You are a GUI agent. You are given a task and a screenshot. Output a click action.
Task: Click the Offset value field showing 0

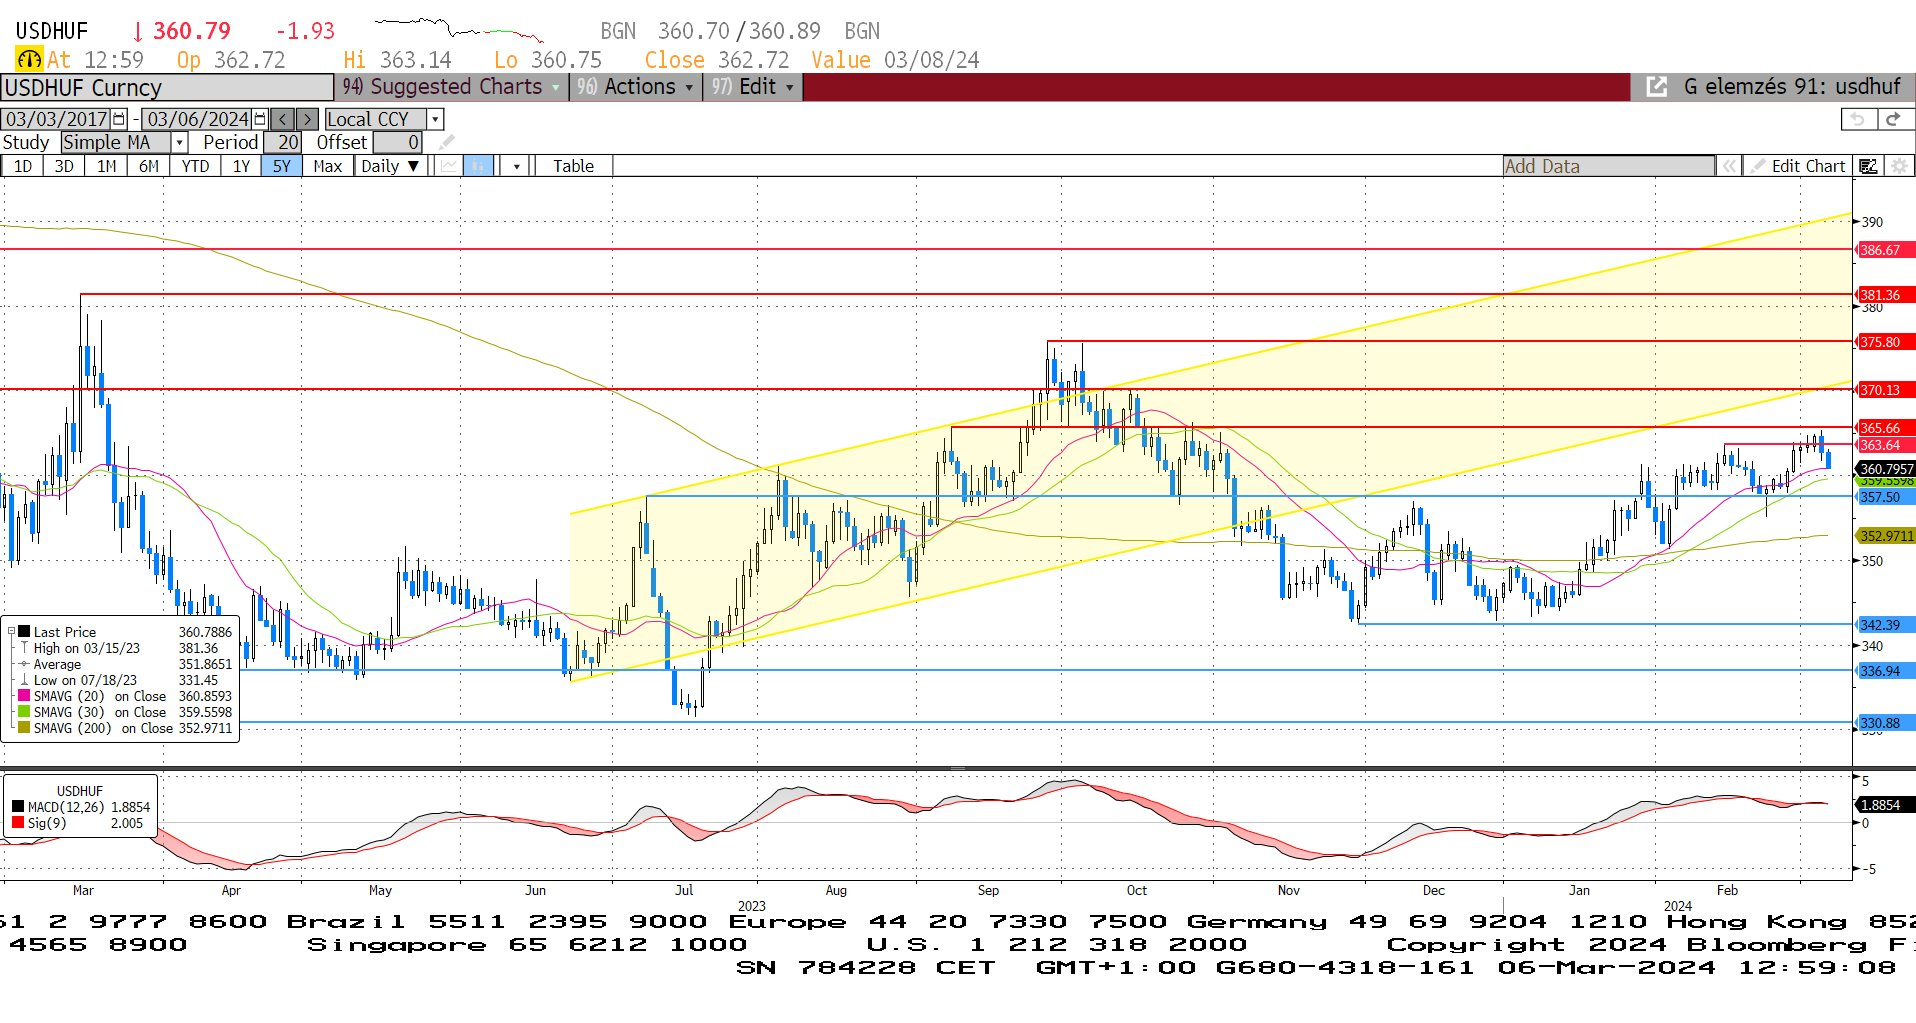[x=398, y=142]
